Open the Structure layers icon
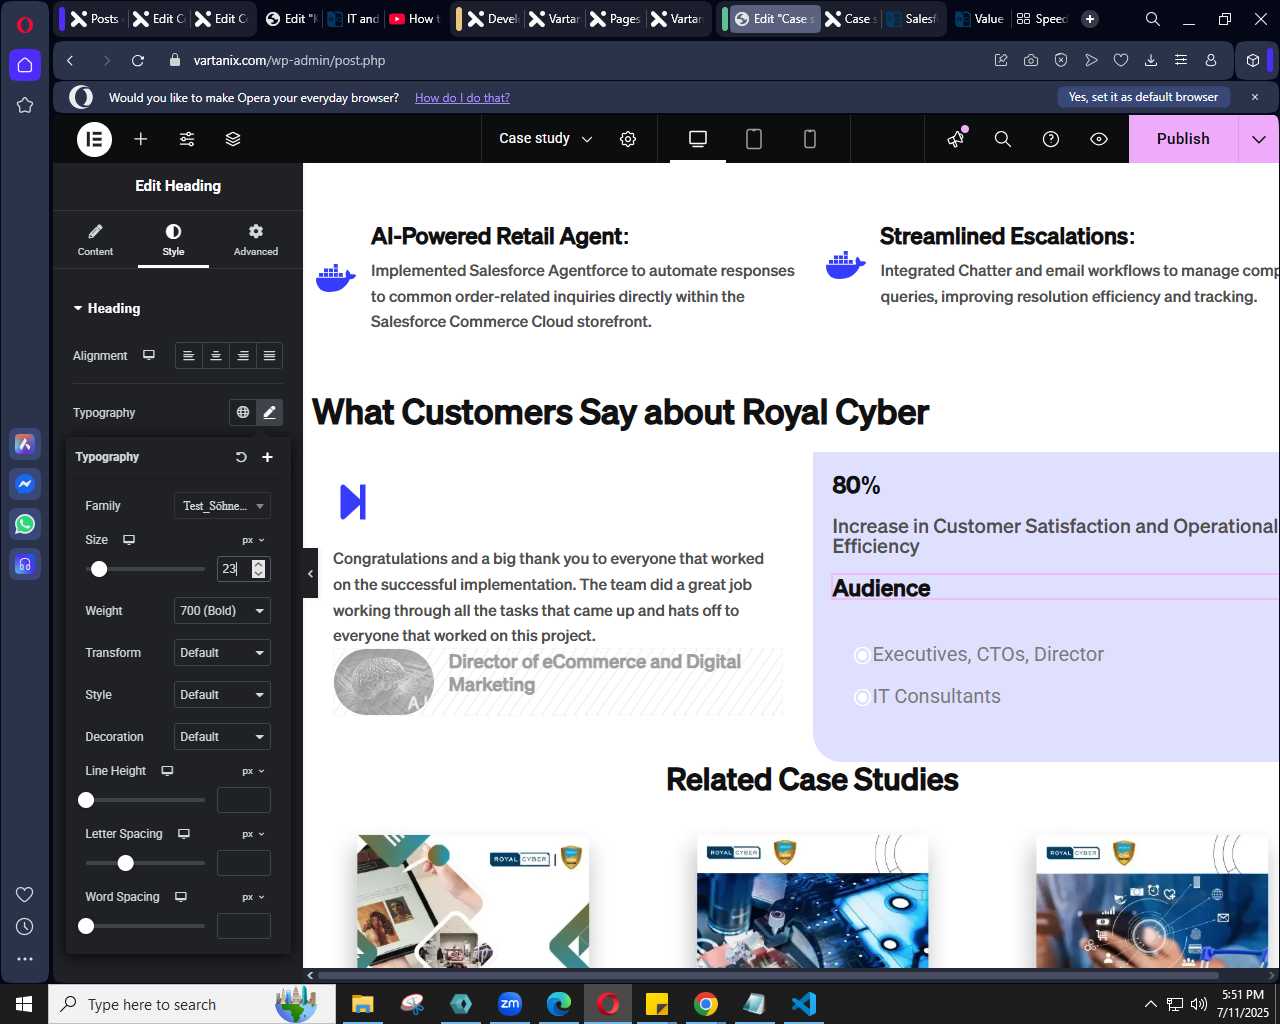Screen dimensions: 1280x1024 click(x=233, y=139)
